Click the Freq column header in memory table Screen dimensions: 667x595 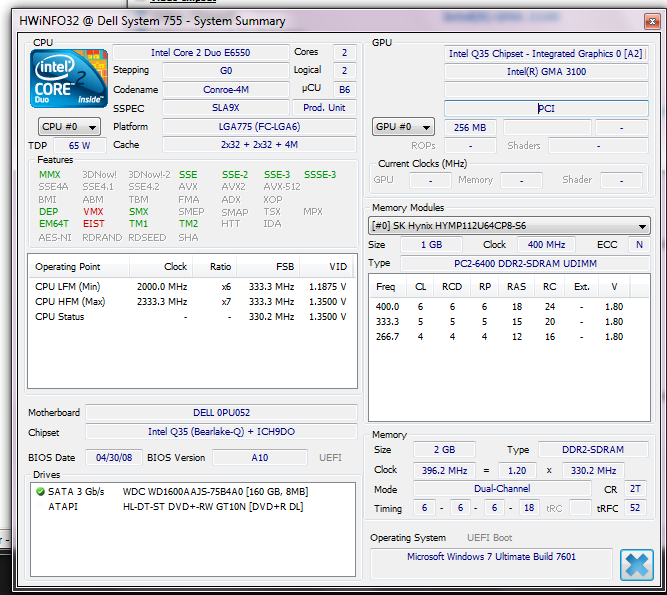tap(386, 287)
